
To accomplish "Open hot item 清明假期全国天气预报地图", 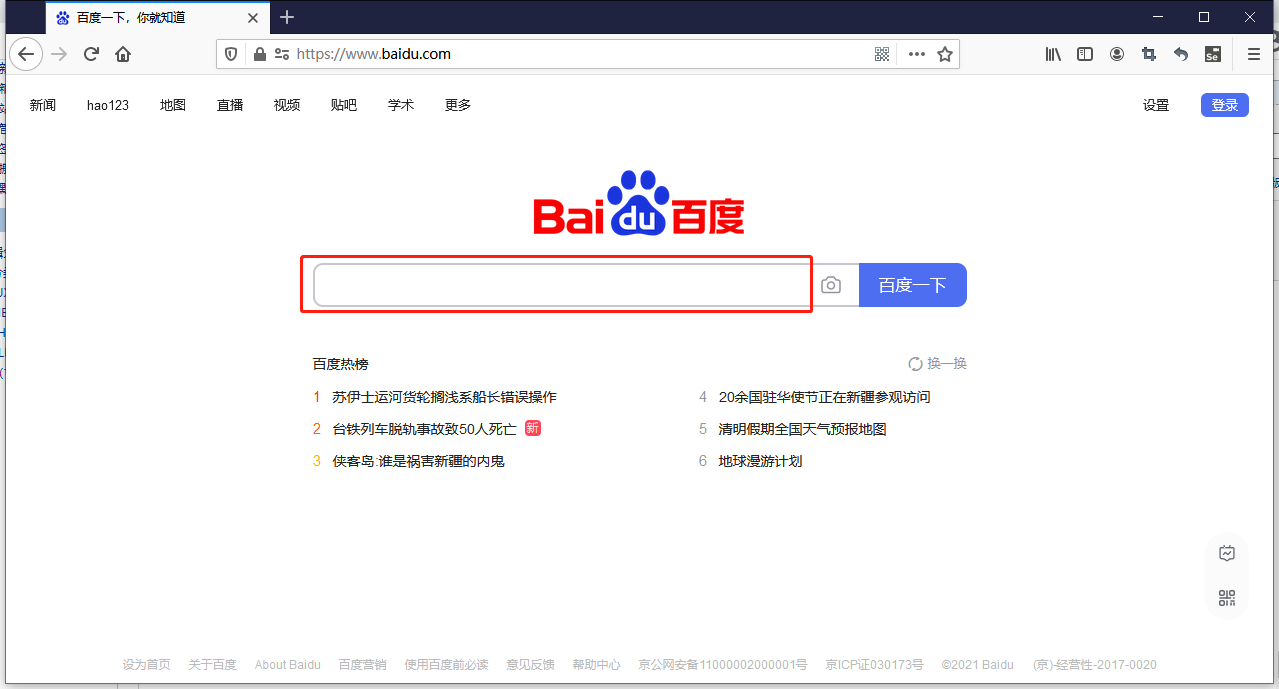I will pos(803,429).
